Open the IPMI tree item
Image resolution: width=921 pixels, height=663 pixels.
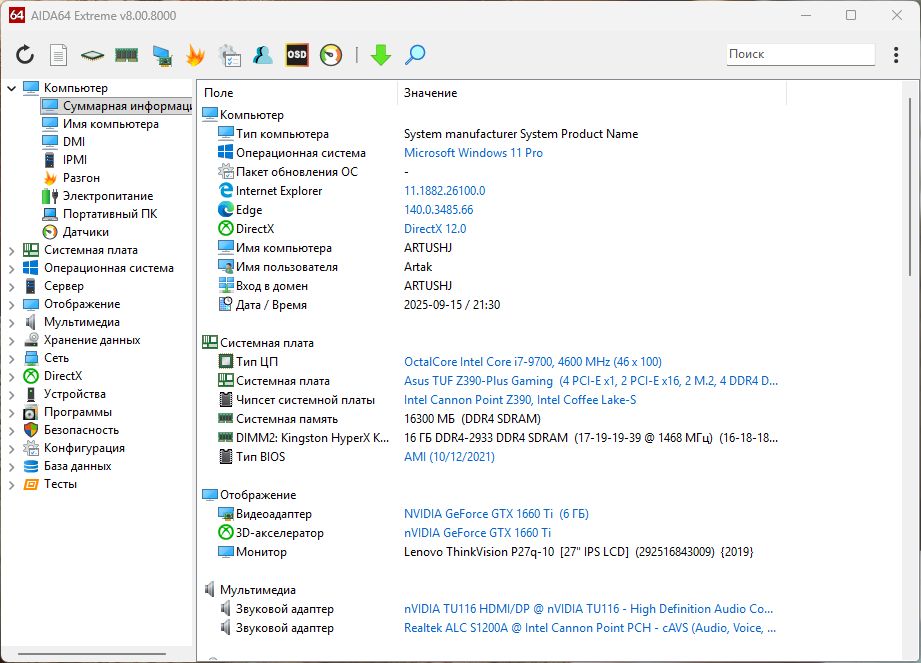75,160
